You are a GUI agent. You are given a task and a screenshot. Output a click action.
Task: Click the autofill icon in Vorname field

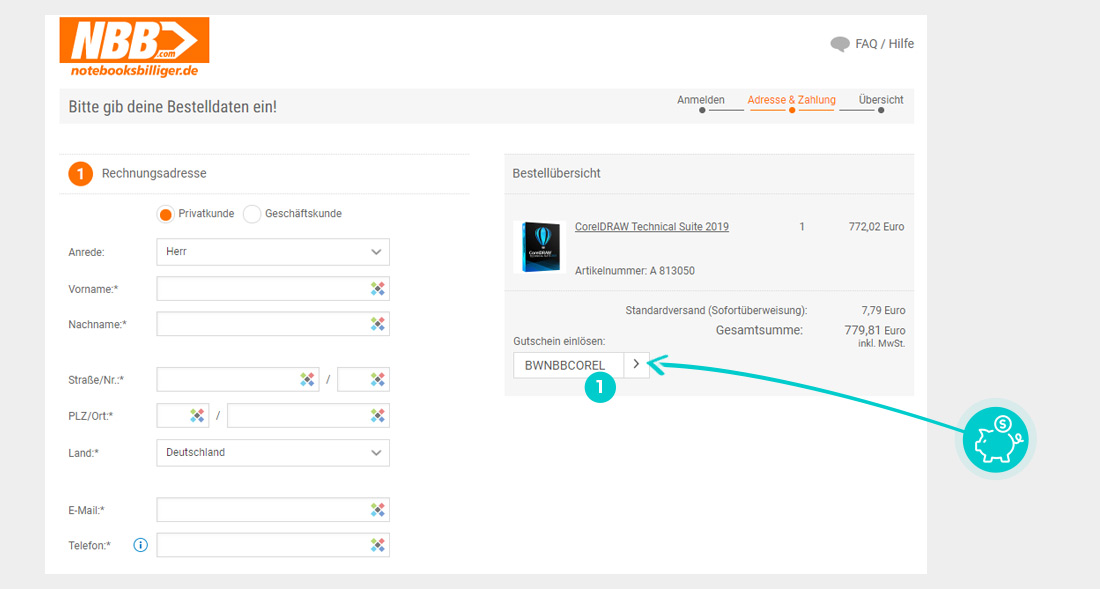click(377, 288)
